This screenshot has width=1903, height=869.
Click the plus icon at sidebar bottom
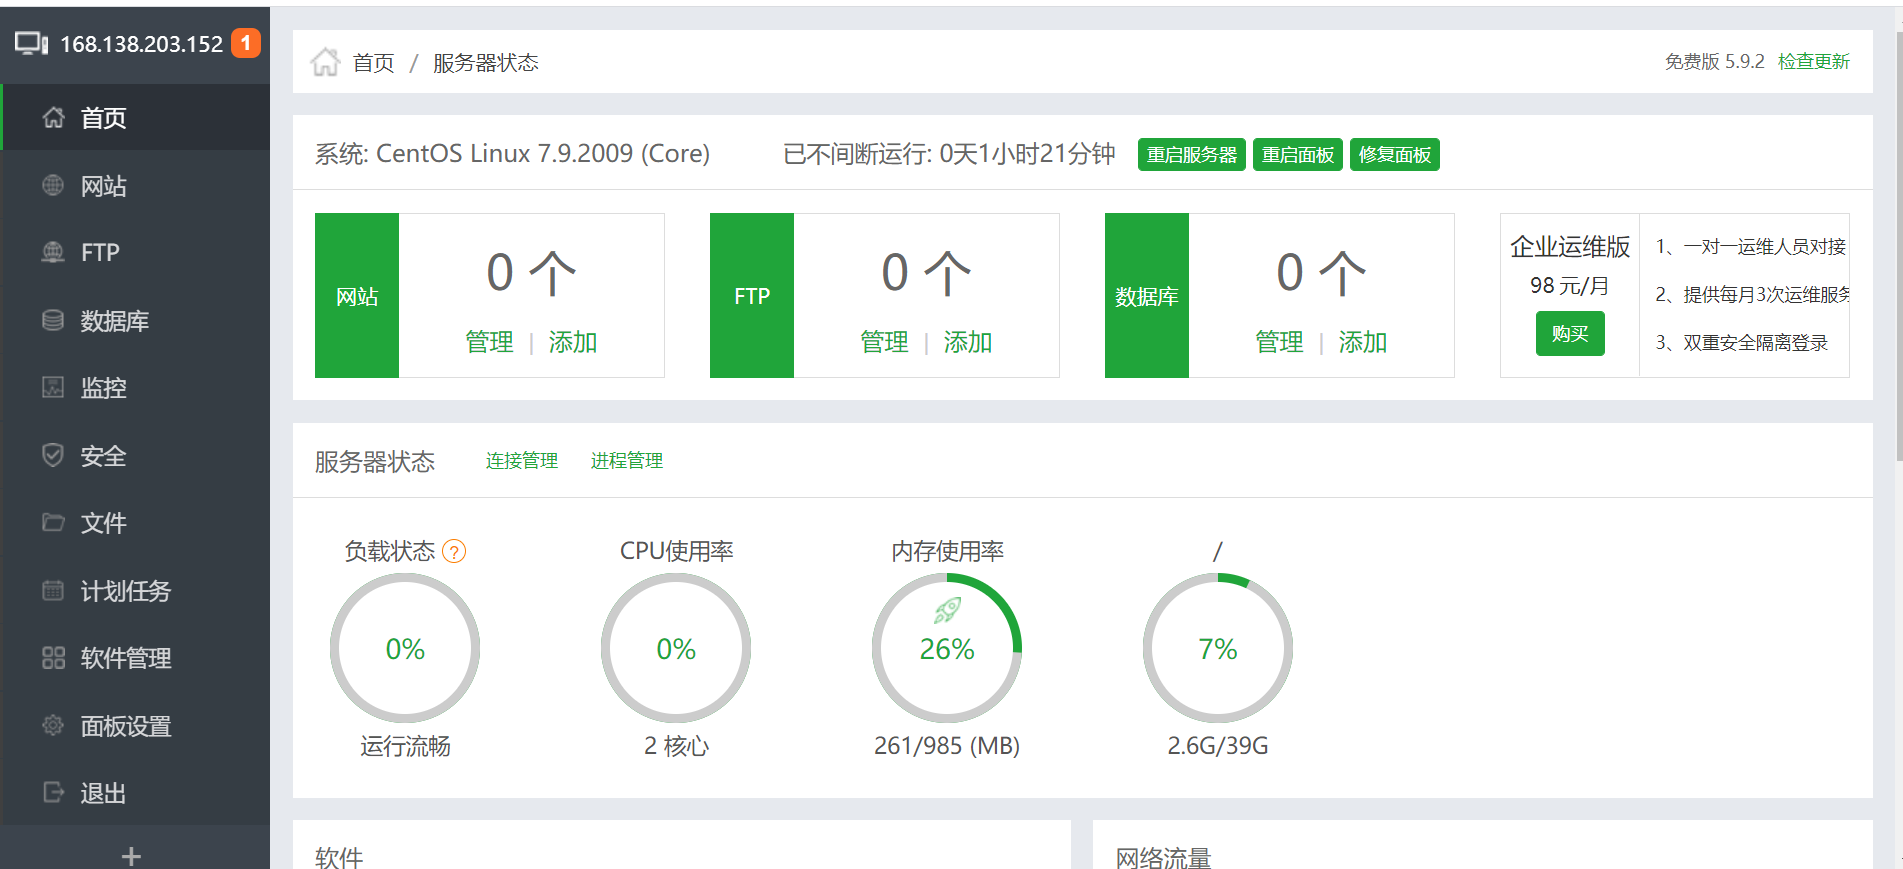click(x=131, y=856)
